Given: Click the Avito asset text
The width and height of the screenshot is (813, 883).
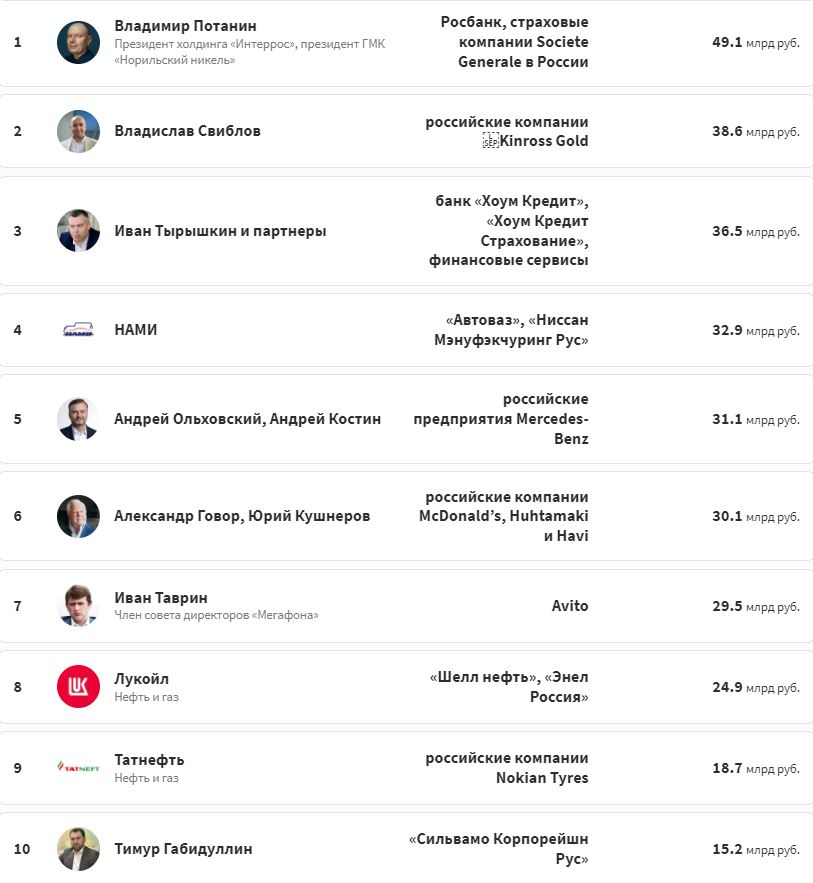Looking at the screenshot, I should [x=570, y=606].
